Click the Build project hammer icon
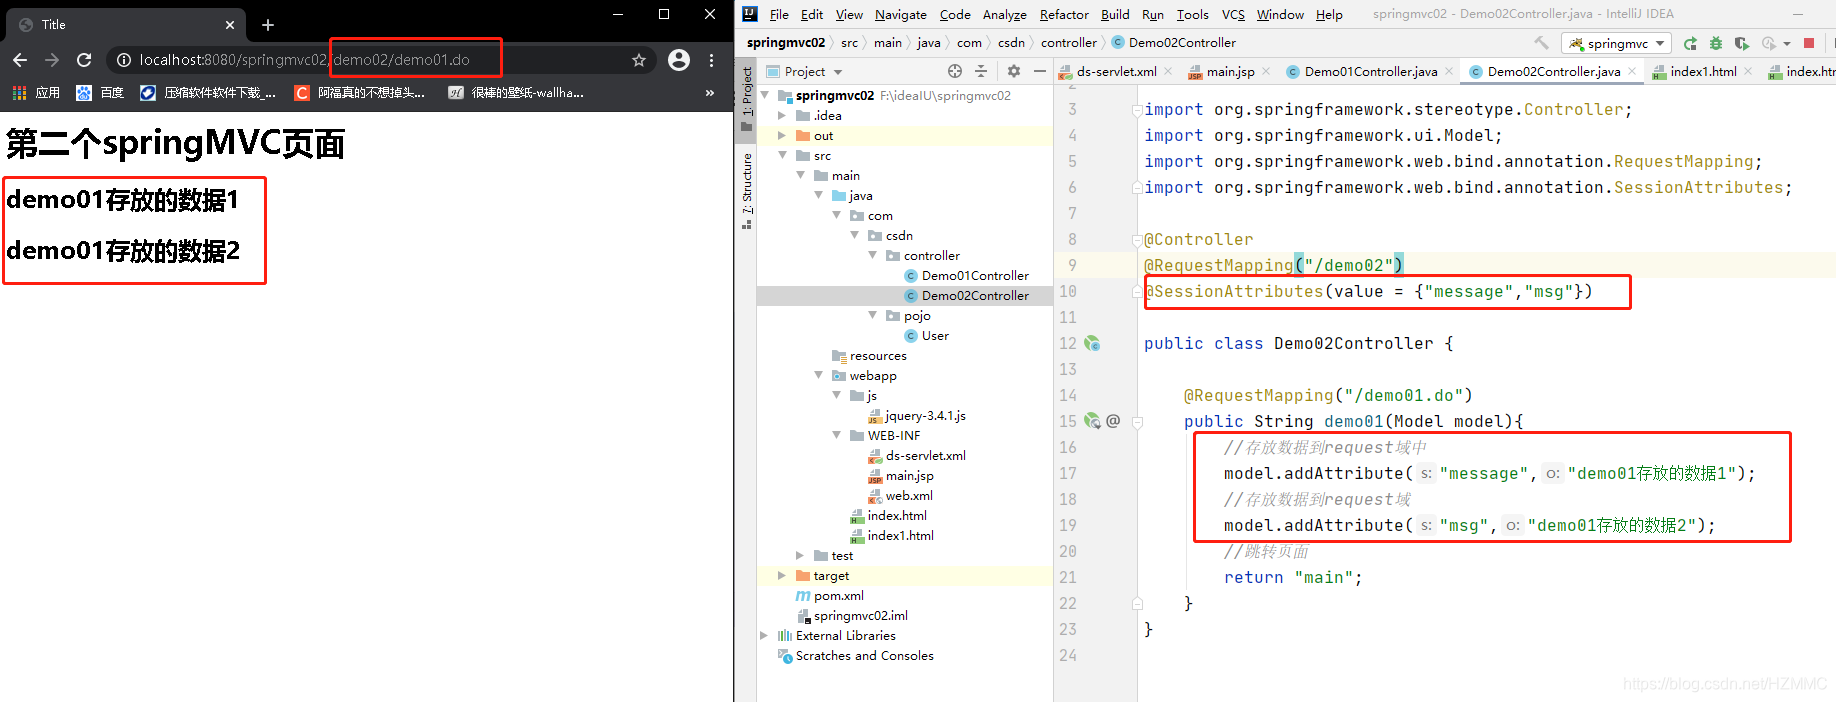 [1541, 43]
